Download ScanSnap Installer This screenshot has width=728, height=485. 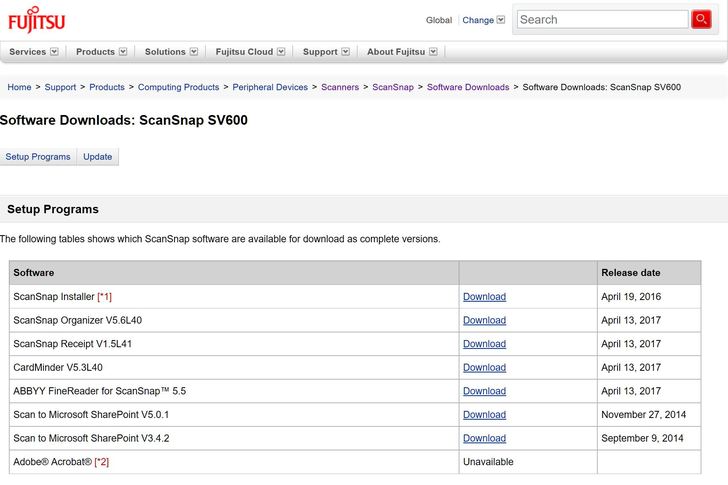click(484, 297)
